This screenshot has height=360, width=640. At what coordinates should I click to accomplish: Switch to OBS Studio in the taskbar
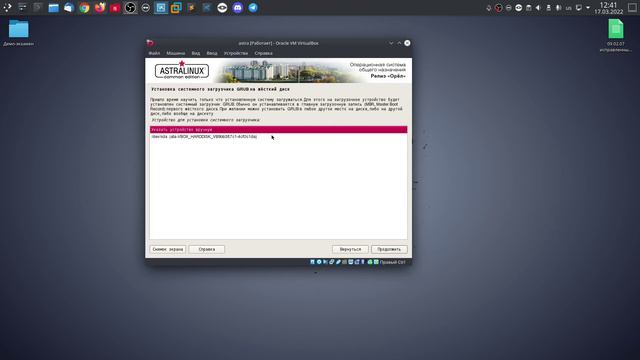click(130, 8)
